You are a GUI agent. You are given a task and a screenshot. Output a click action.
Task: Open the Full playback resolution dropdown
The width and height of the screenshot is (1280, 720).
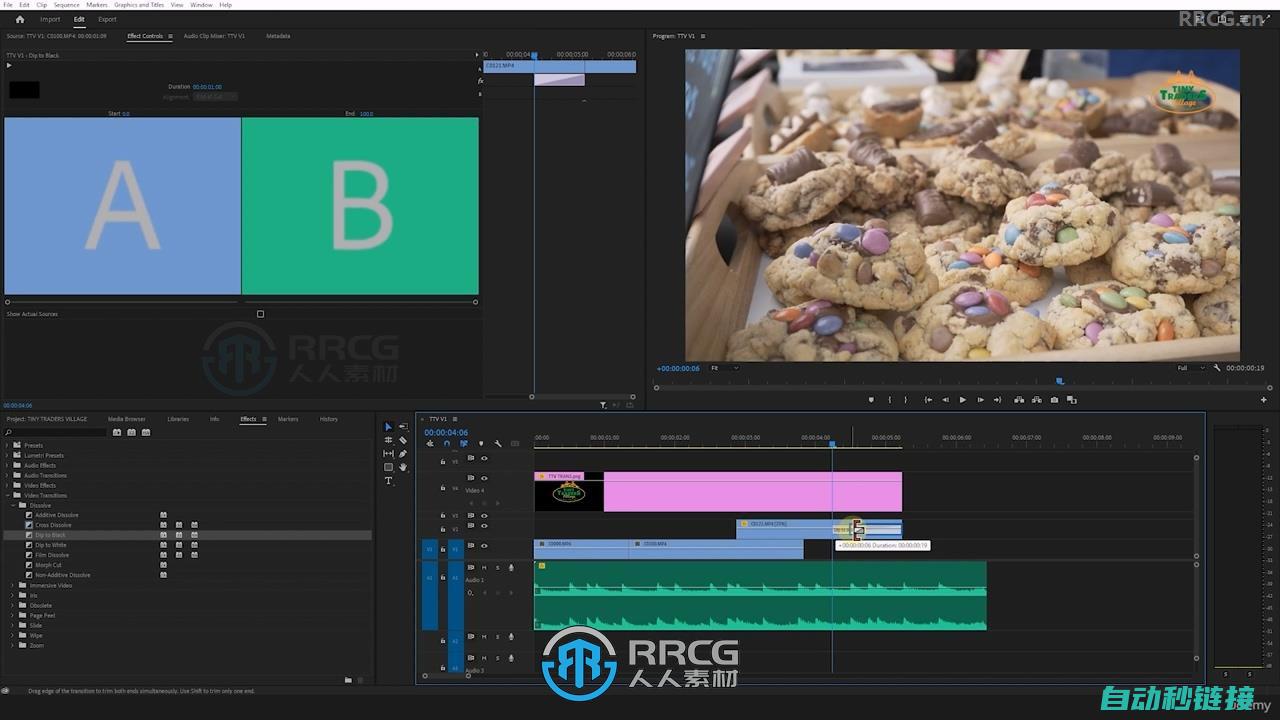1192,368
